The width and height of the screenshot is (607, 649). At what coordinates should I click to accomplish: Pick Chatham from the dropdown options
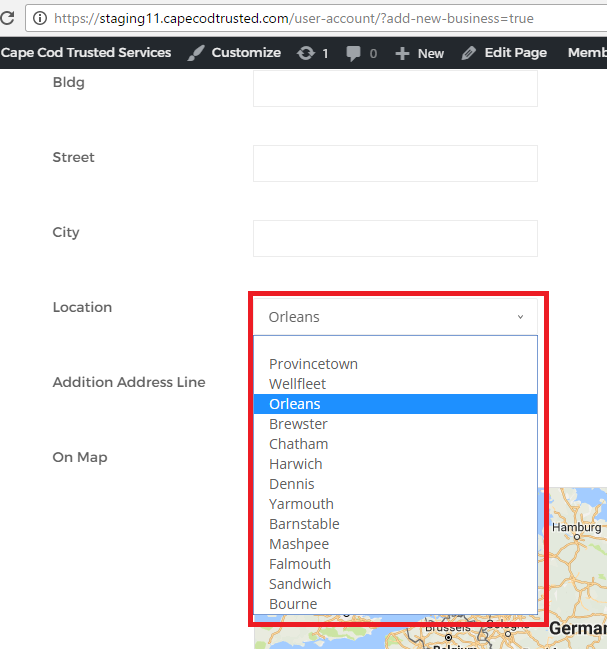coord(298,444)
